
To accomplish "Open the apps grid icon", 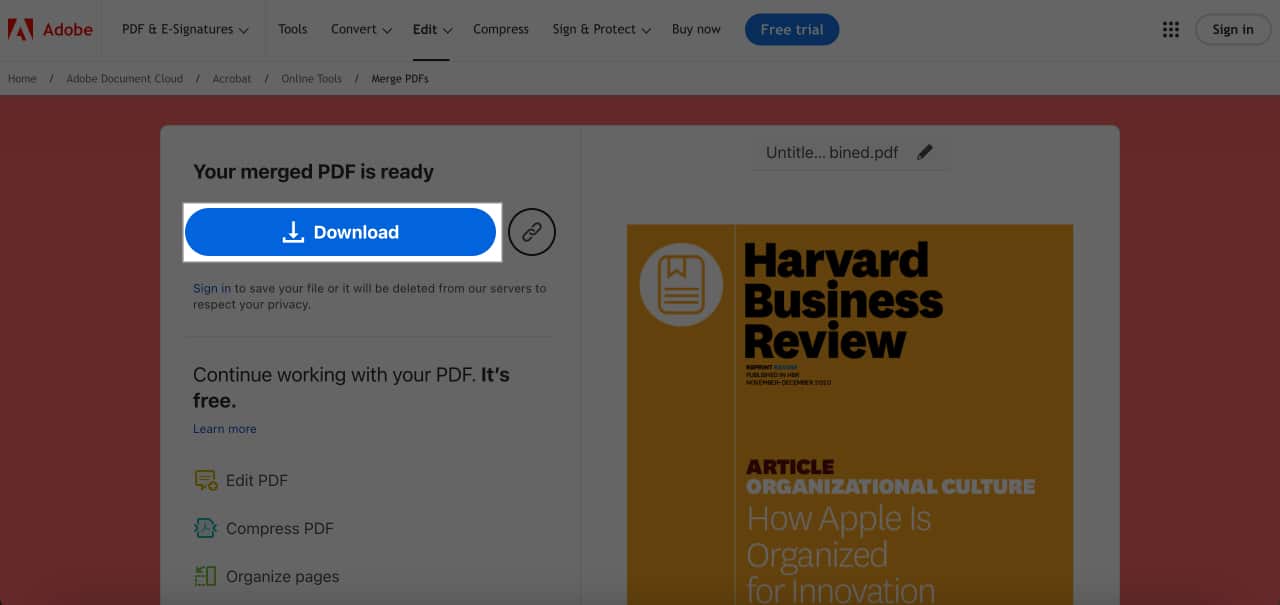I will (x=1171, y=30).
